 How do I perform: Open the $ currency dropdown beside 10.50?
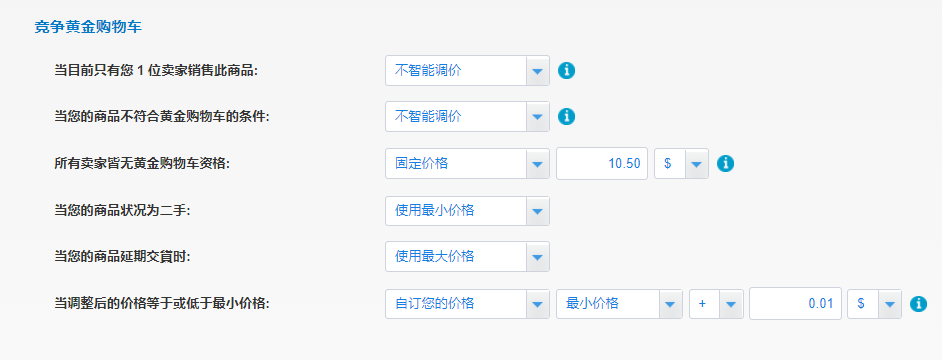681,163
